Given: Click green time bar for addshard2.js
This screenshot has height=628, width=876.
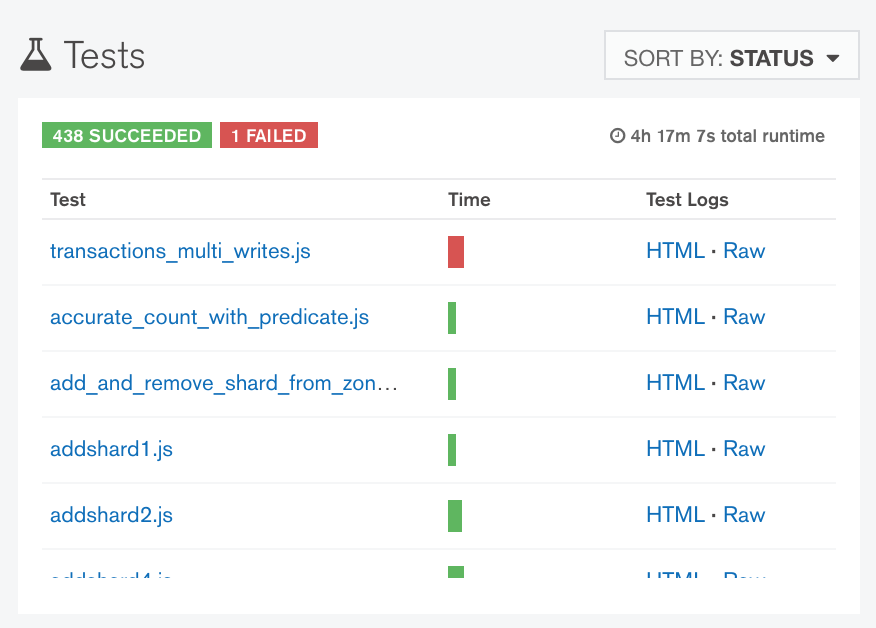Looking at the screenshot, I should tap(455, 516).
